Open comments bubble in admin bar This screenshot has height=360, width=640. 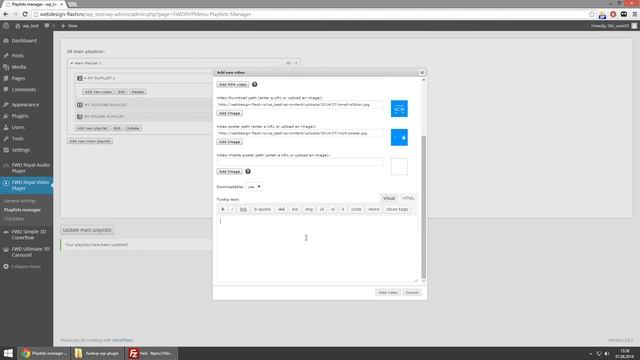[47, 26]
